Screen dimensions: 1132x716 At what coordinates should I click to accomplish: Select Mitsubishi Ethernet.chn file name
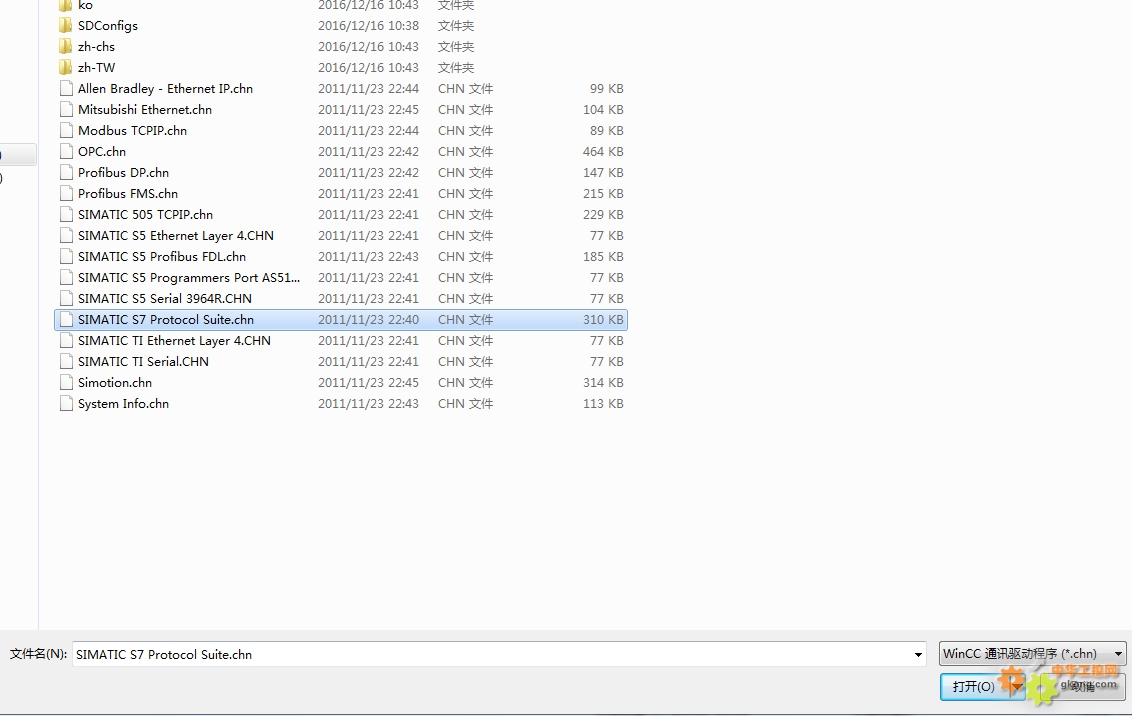(144, 110)
